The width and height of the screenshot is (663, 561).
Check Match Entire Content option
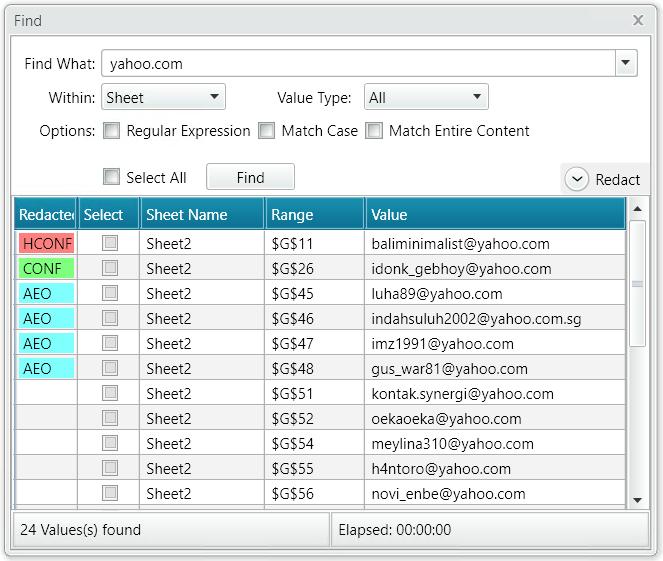374,131
